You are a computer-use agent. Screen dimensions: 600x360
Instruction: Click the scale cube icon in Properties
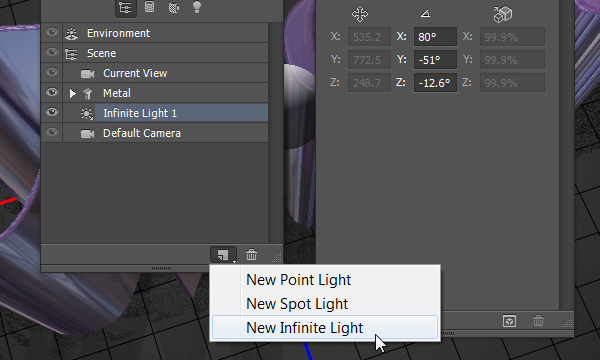[x=502, y=14]
